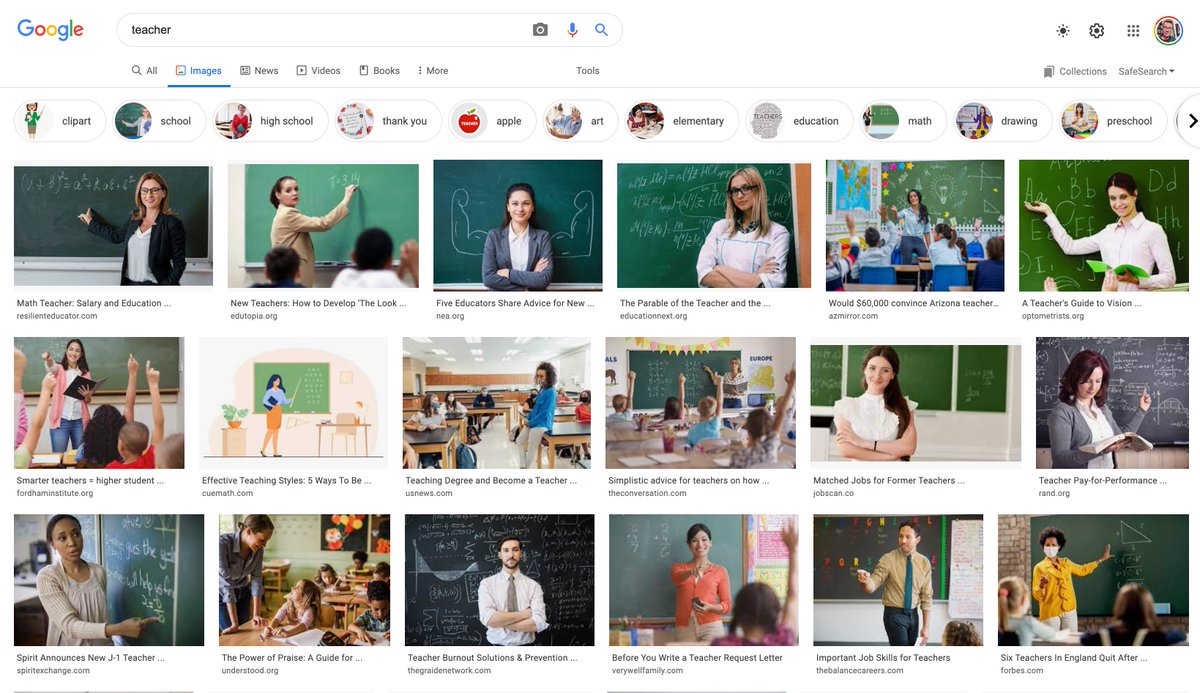Expand the More search types menu
1200x693 pixels.
pyautogui.click(x=431, y=71)
